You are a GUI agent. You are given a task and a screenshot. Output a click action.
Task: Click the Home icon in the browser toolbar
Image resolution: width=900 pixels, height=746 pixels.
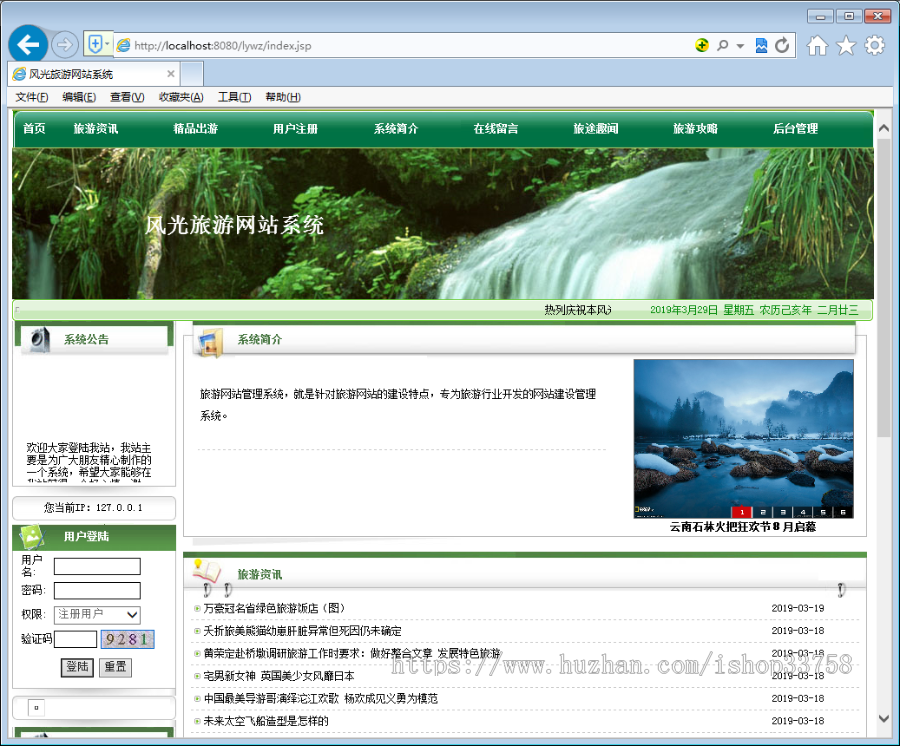[817, 44]
